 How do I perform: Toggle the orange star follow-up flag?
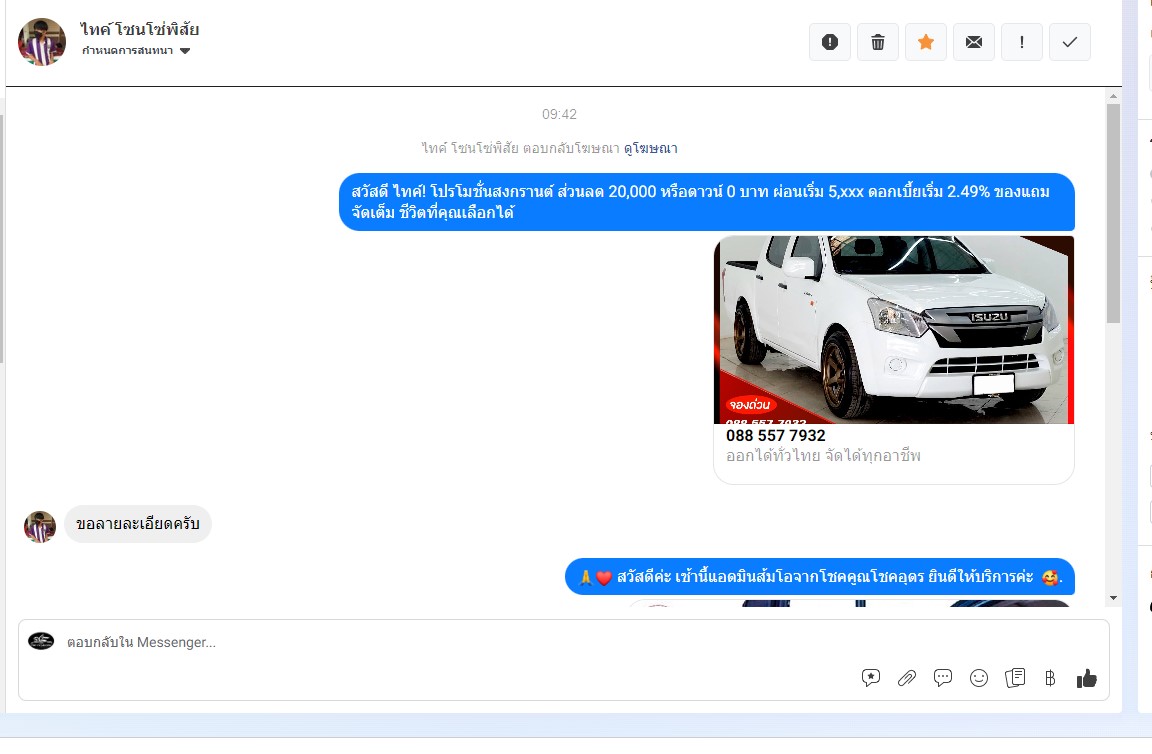(926, 42)
